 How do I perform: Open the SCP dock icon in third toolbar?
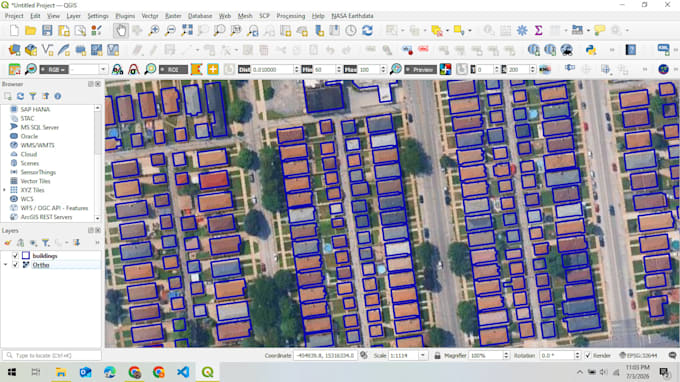point(14,69)
